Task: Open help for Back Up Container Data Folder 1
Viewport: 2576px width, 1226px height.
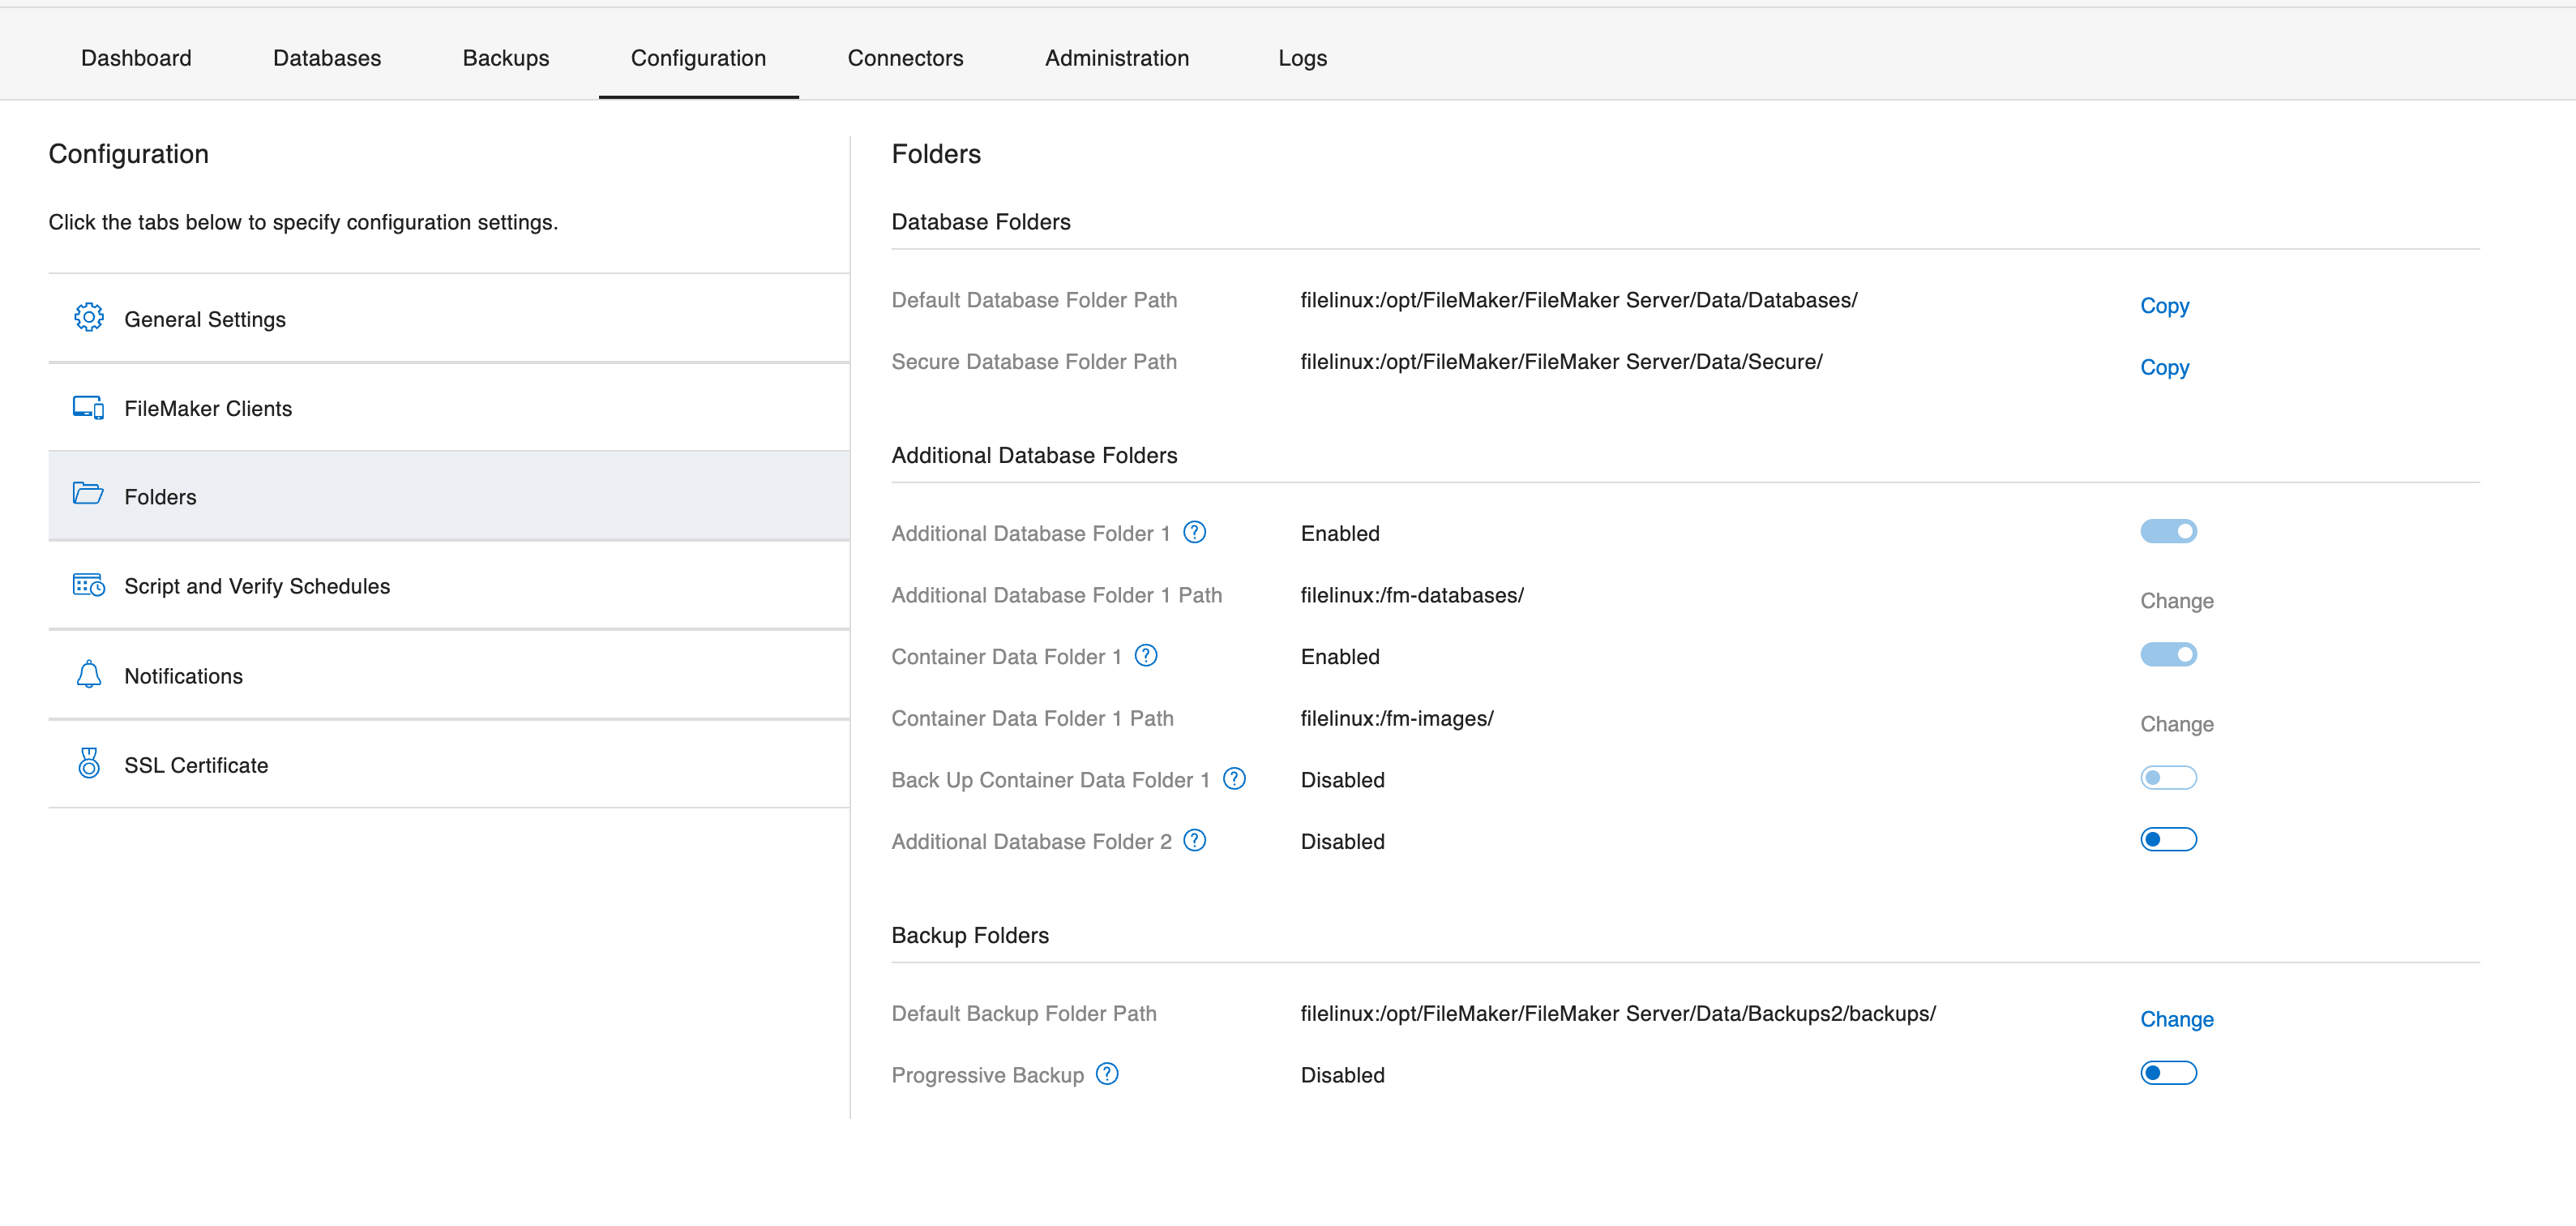Action: coord(1234,778)
